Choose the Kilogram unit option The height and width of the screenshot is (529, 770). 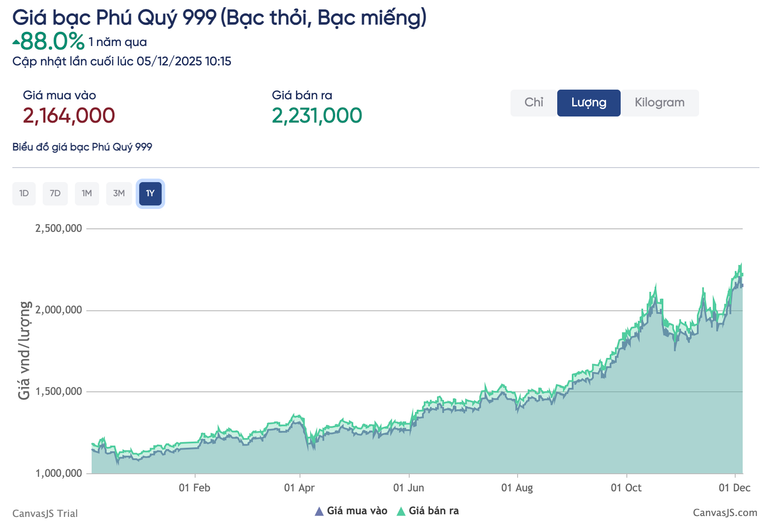tap(659, 103)
